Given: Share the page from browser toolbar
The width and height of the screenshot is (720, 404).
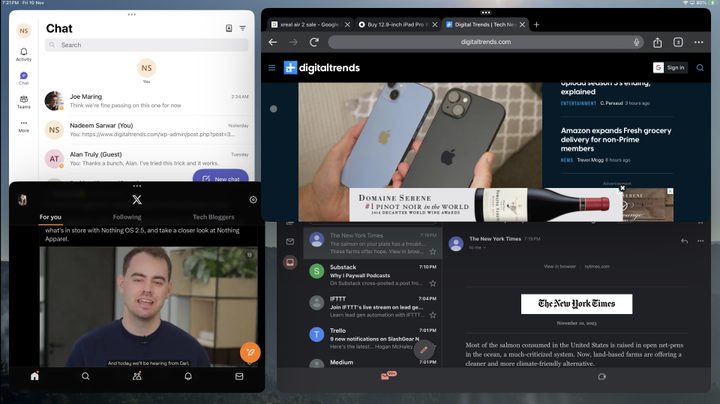Looking at the screenshot, I should (x=658, y=42).
